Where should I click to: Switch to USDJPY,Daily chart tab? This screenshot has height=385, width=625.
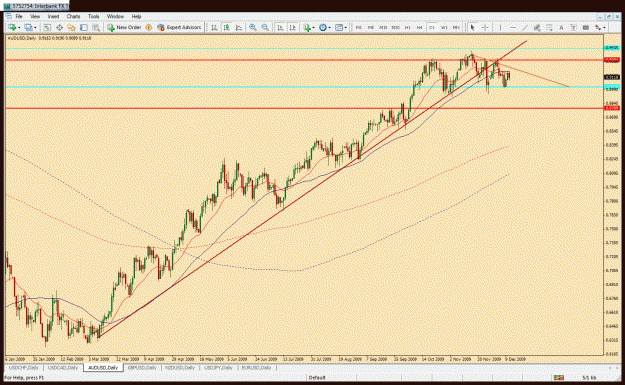pyautogui.click(x=218, y=368)
